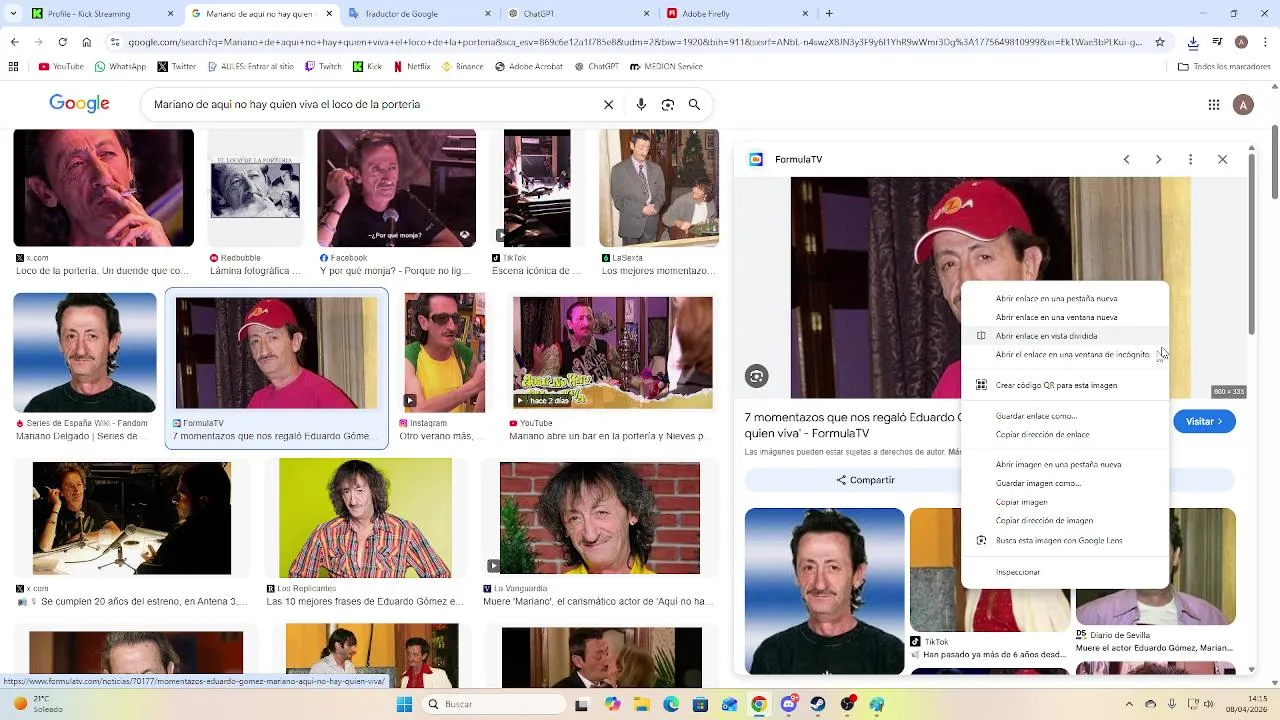
Task: Switch to the Adobe Firefly tab
Action: coord(736,14)
